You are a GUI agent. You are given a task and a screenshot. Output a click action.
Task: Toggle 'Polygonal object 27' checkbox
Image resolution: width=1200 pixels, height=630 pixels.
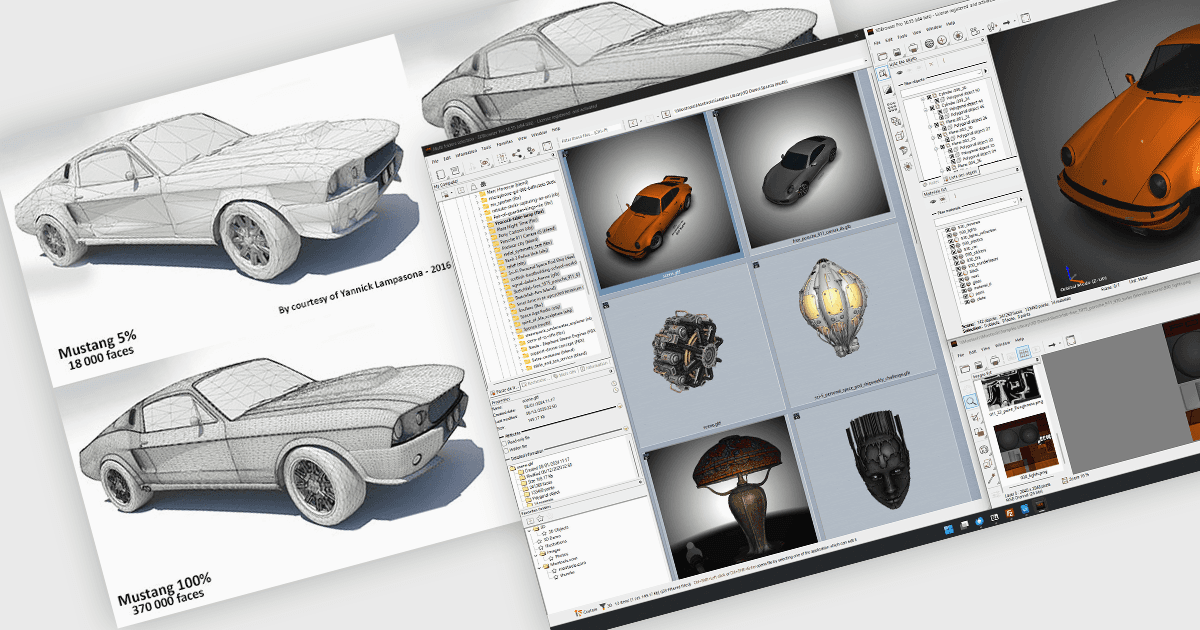[947, 140]
